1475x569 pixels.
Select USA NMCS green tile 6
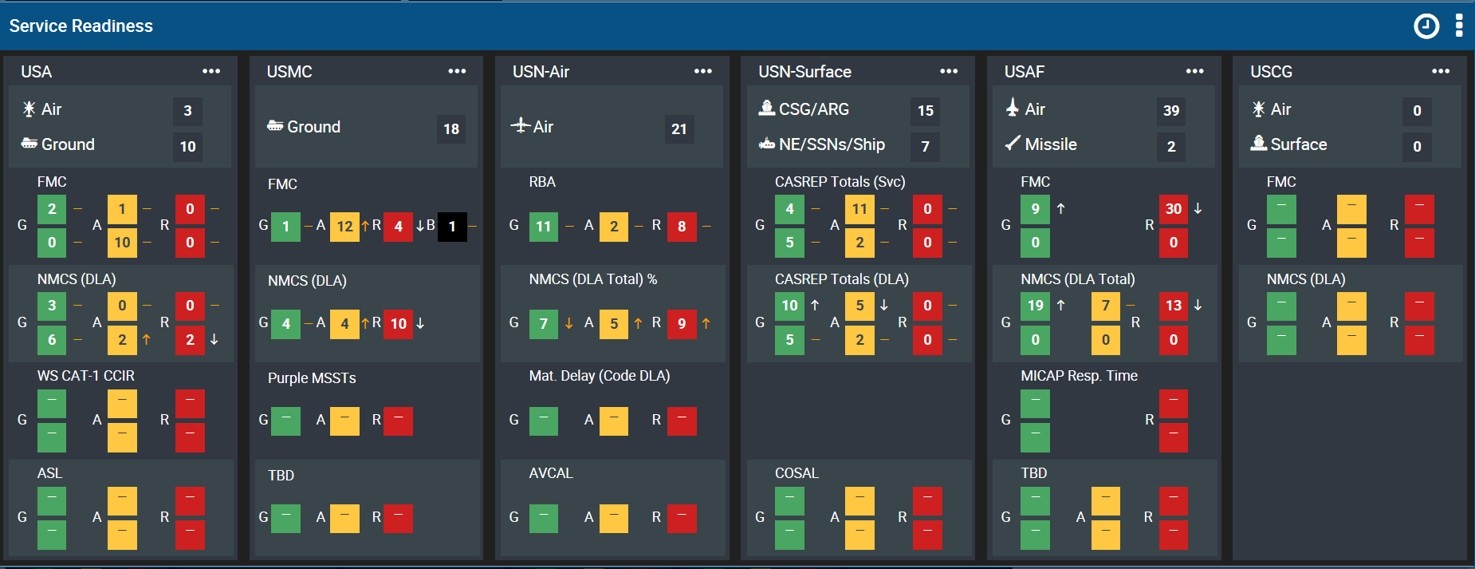click(x=52, y=340)
